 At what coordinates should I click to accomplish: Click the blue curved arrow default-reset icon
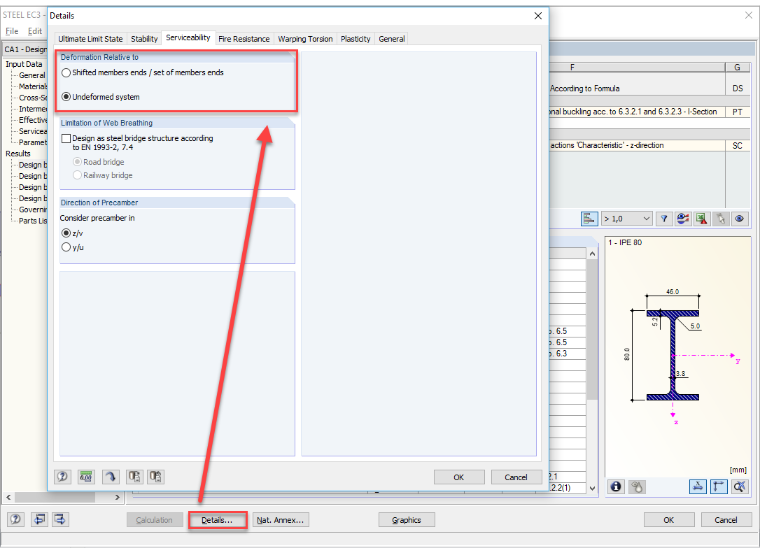coord(111,476)
